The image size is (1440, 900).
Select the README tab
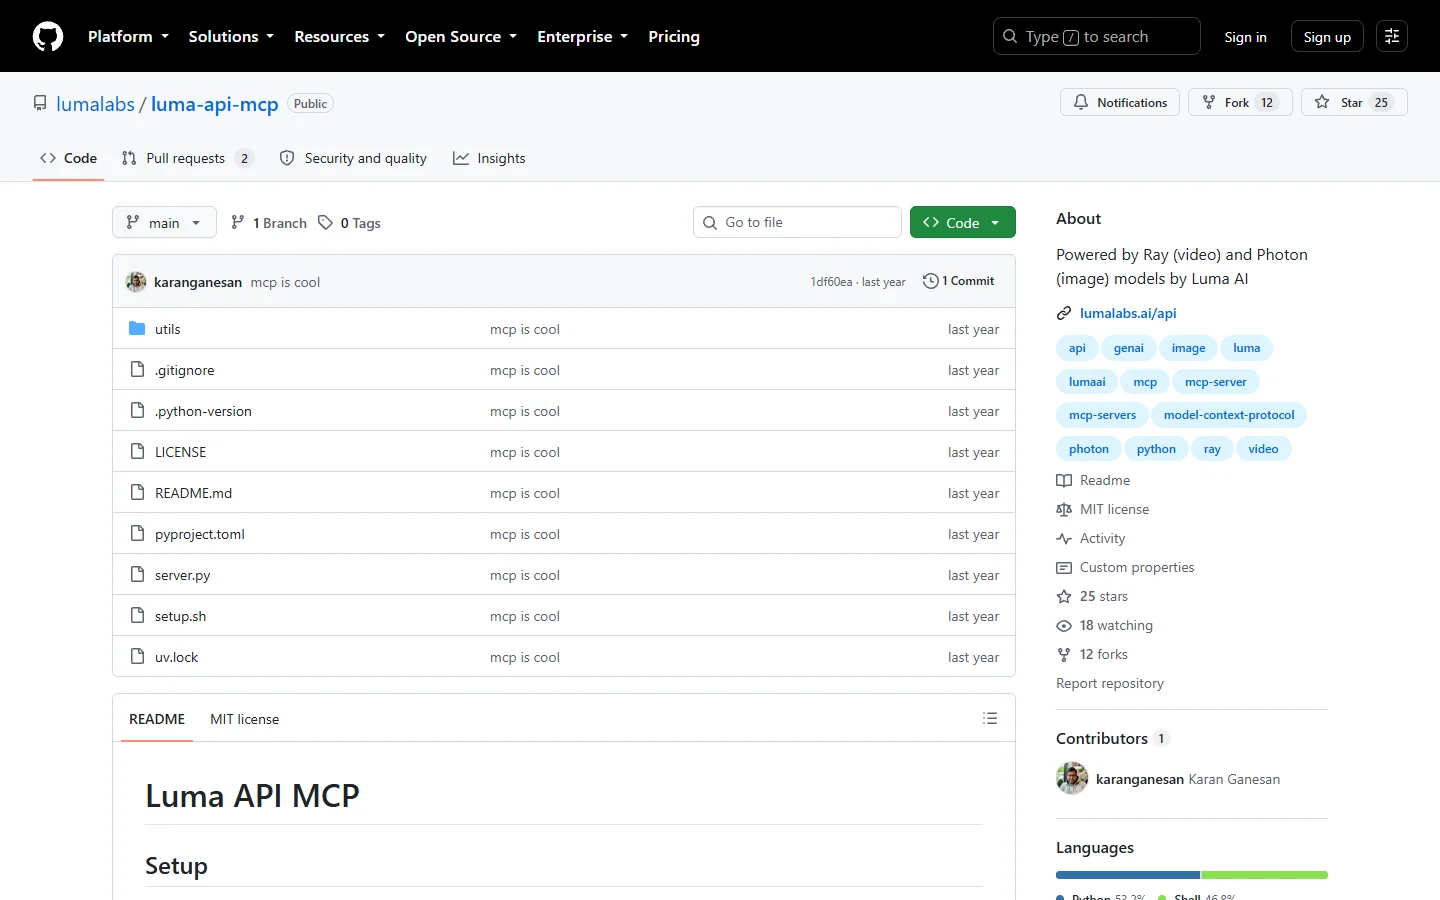(x=157, y=719)
